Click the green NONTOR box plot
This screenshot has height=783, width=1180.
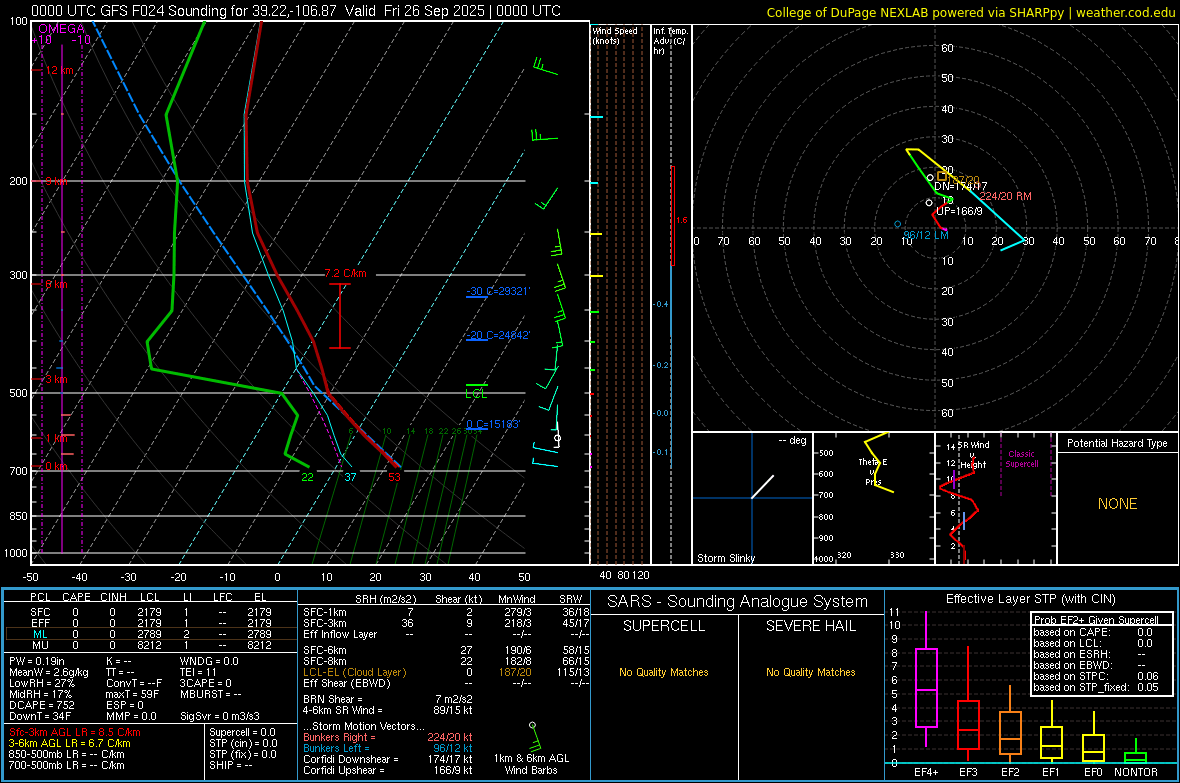pyautogui.click(x=1136, y=752)
